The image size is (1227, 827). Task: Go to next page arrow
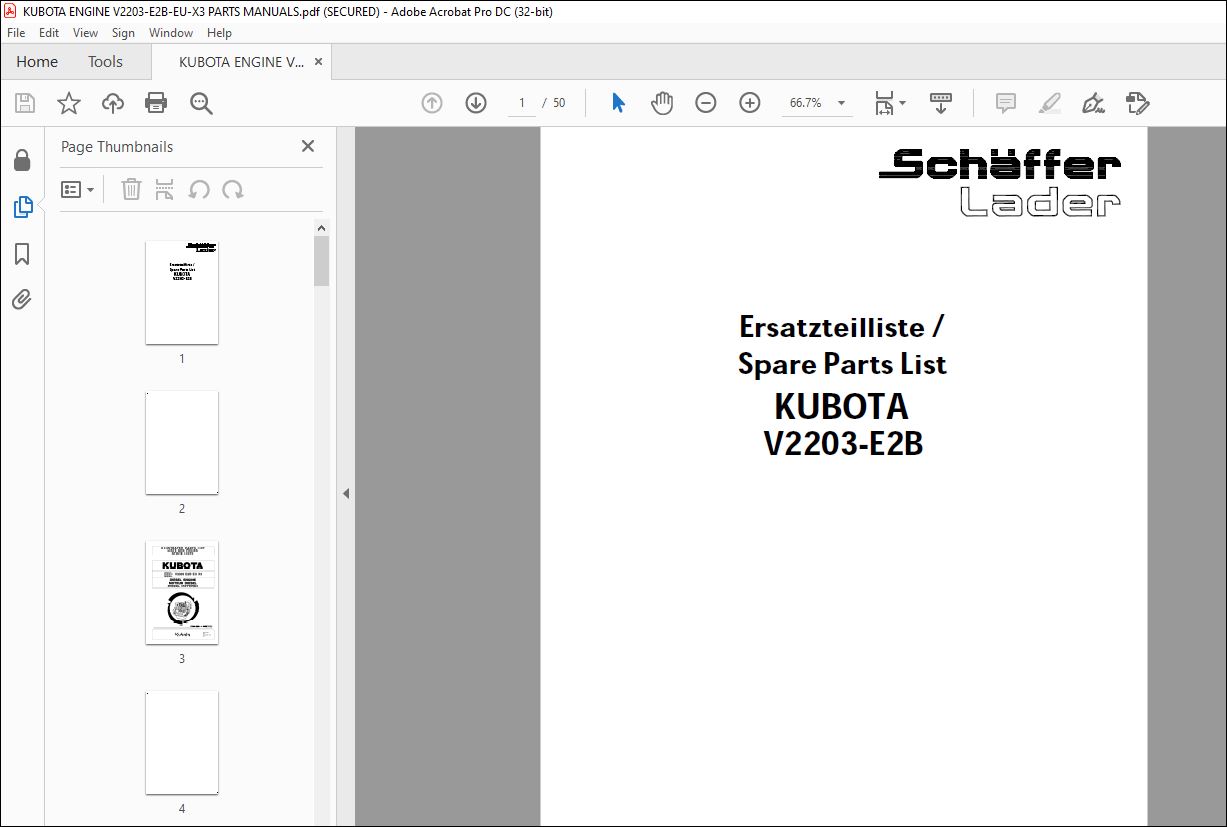click(476, 103)
